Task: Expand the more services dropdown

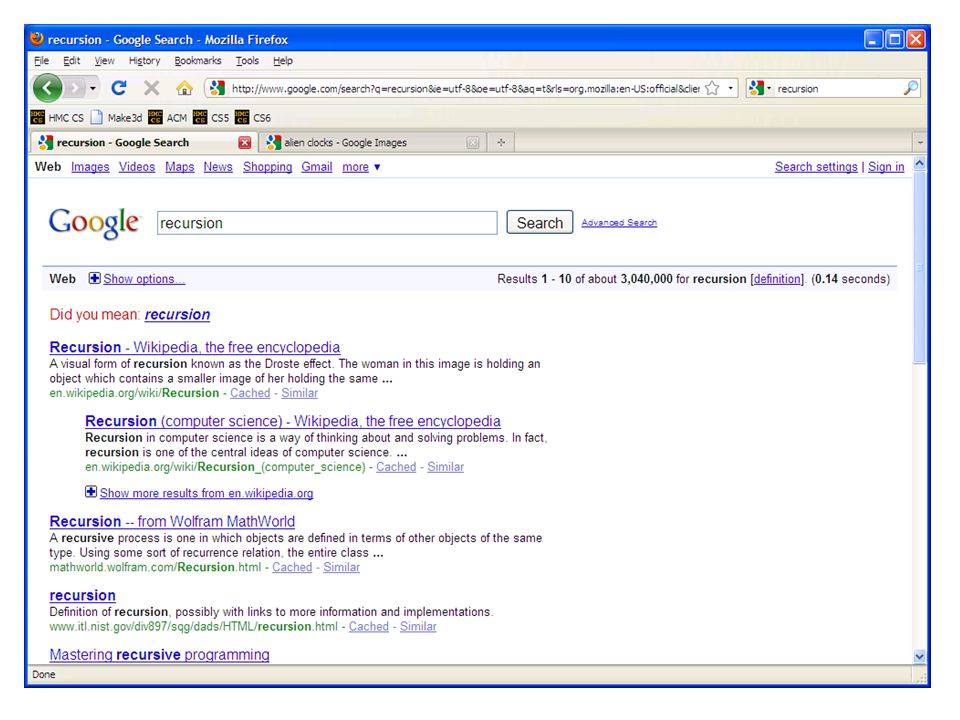Action: pyautogui.click(x=361, y=167)
